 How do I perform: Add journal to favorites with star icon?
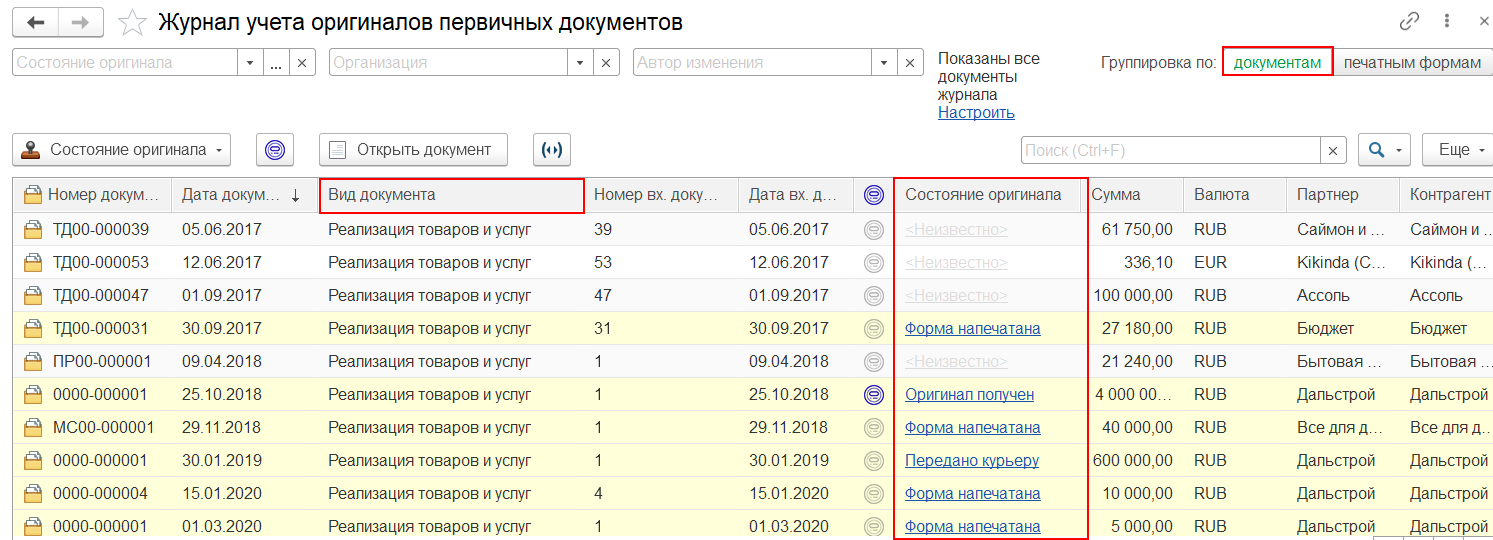pos(131,22)
